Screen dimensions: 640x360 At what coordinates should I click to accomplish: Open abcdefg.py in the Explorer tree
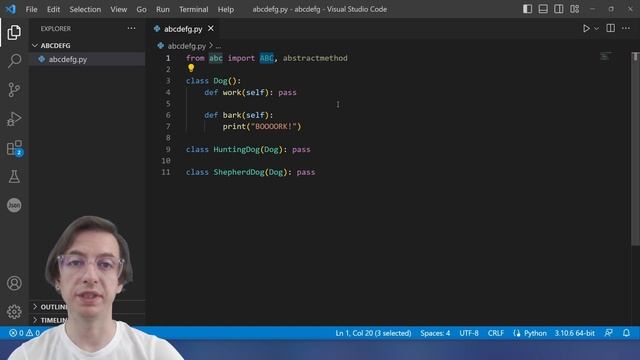[x=87, y=59]
